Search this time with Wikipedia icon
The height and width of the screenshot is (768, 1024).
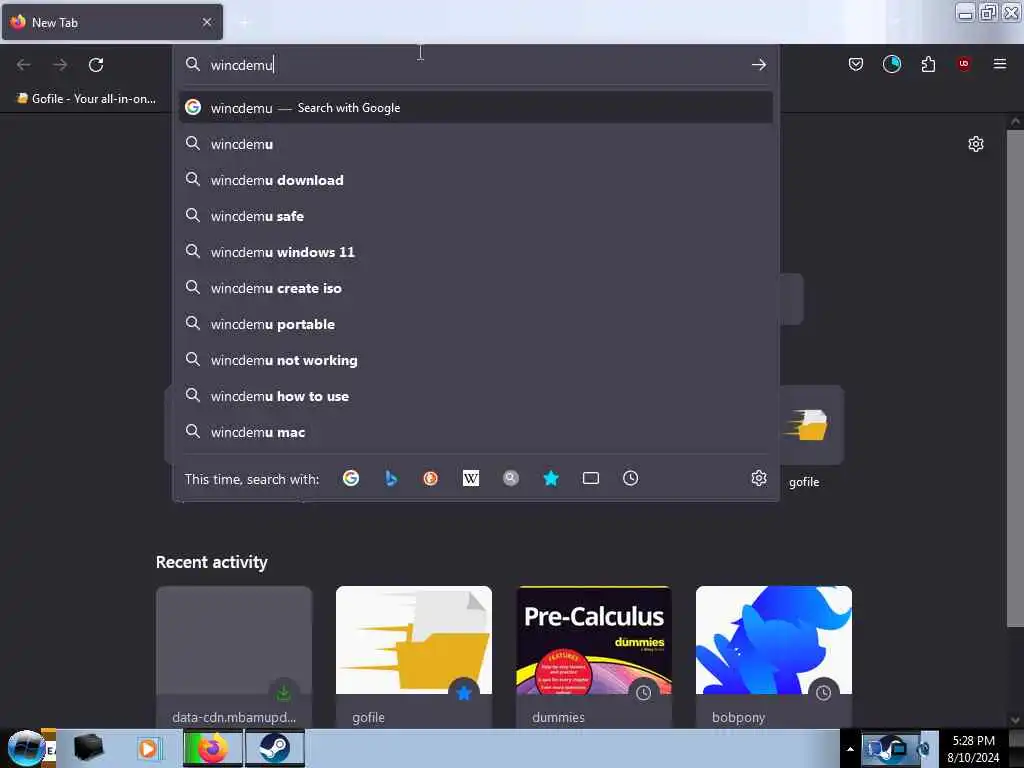point(471,478)
